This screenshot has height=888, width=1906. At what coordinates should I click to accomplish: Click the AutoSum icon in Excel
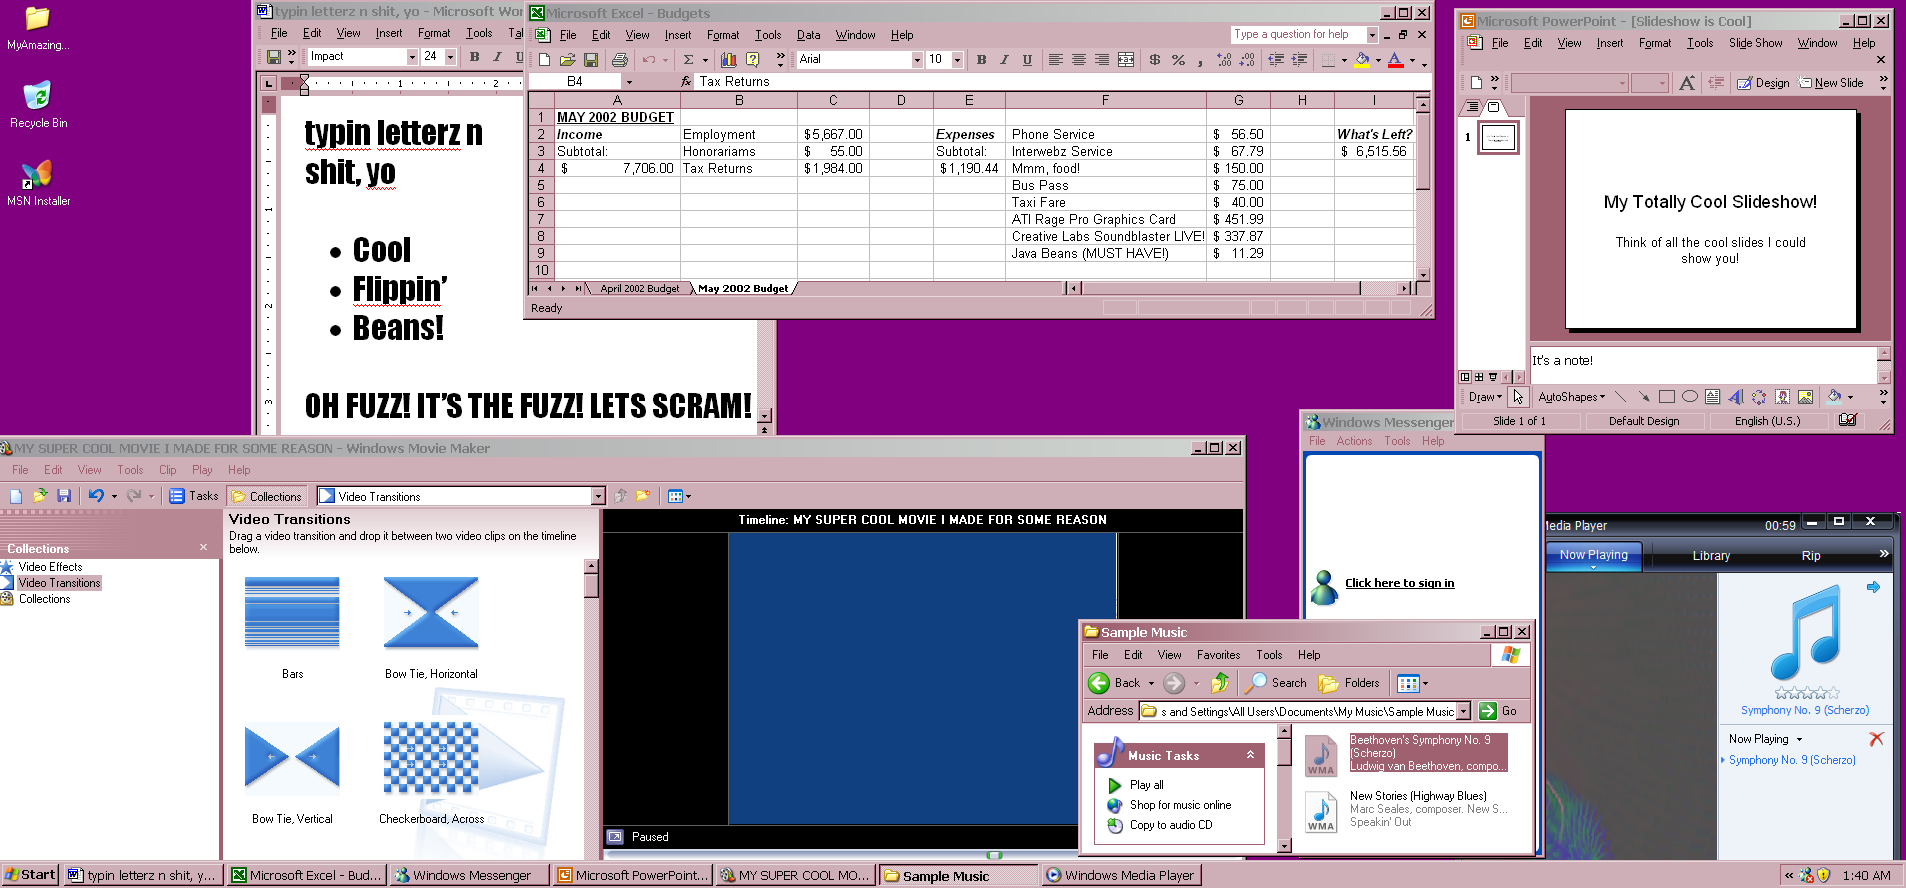pos(688,60)
